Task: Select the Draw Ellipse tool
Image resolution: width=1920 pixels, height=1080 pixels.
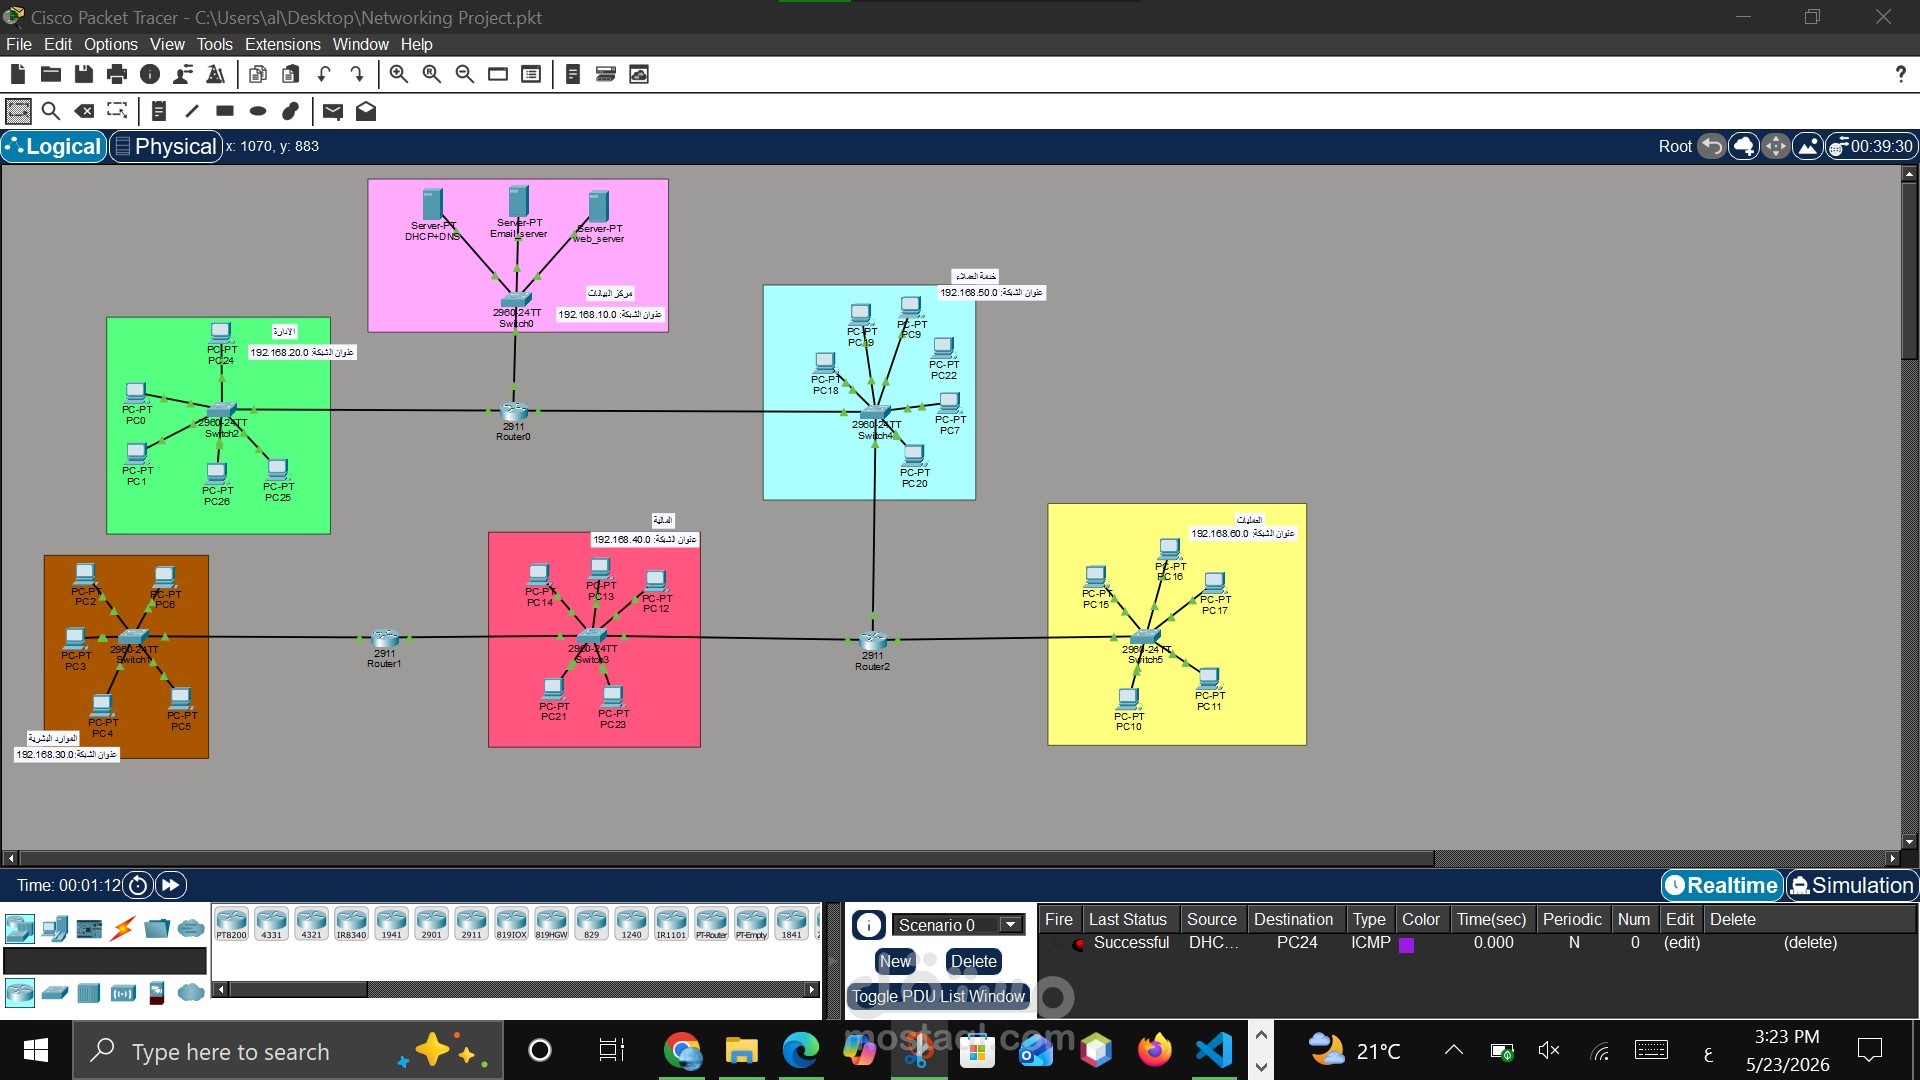Action: (258, 111)
